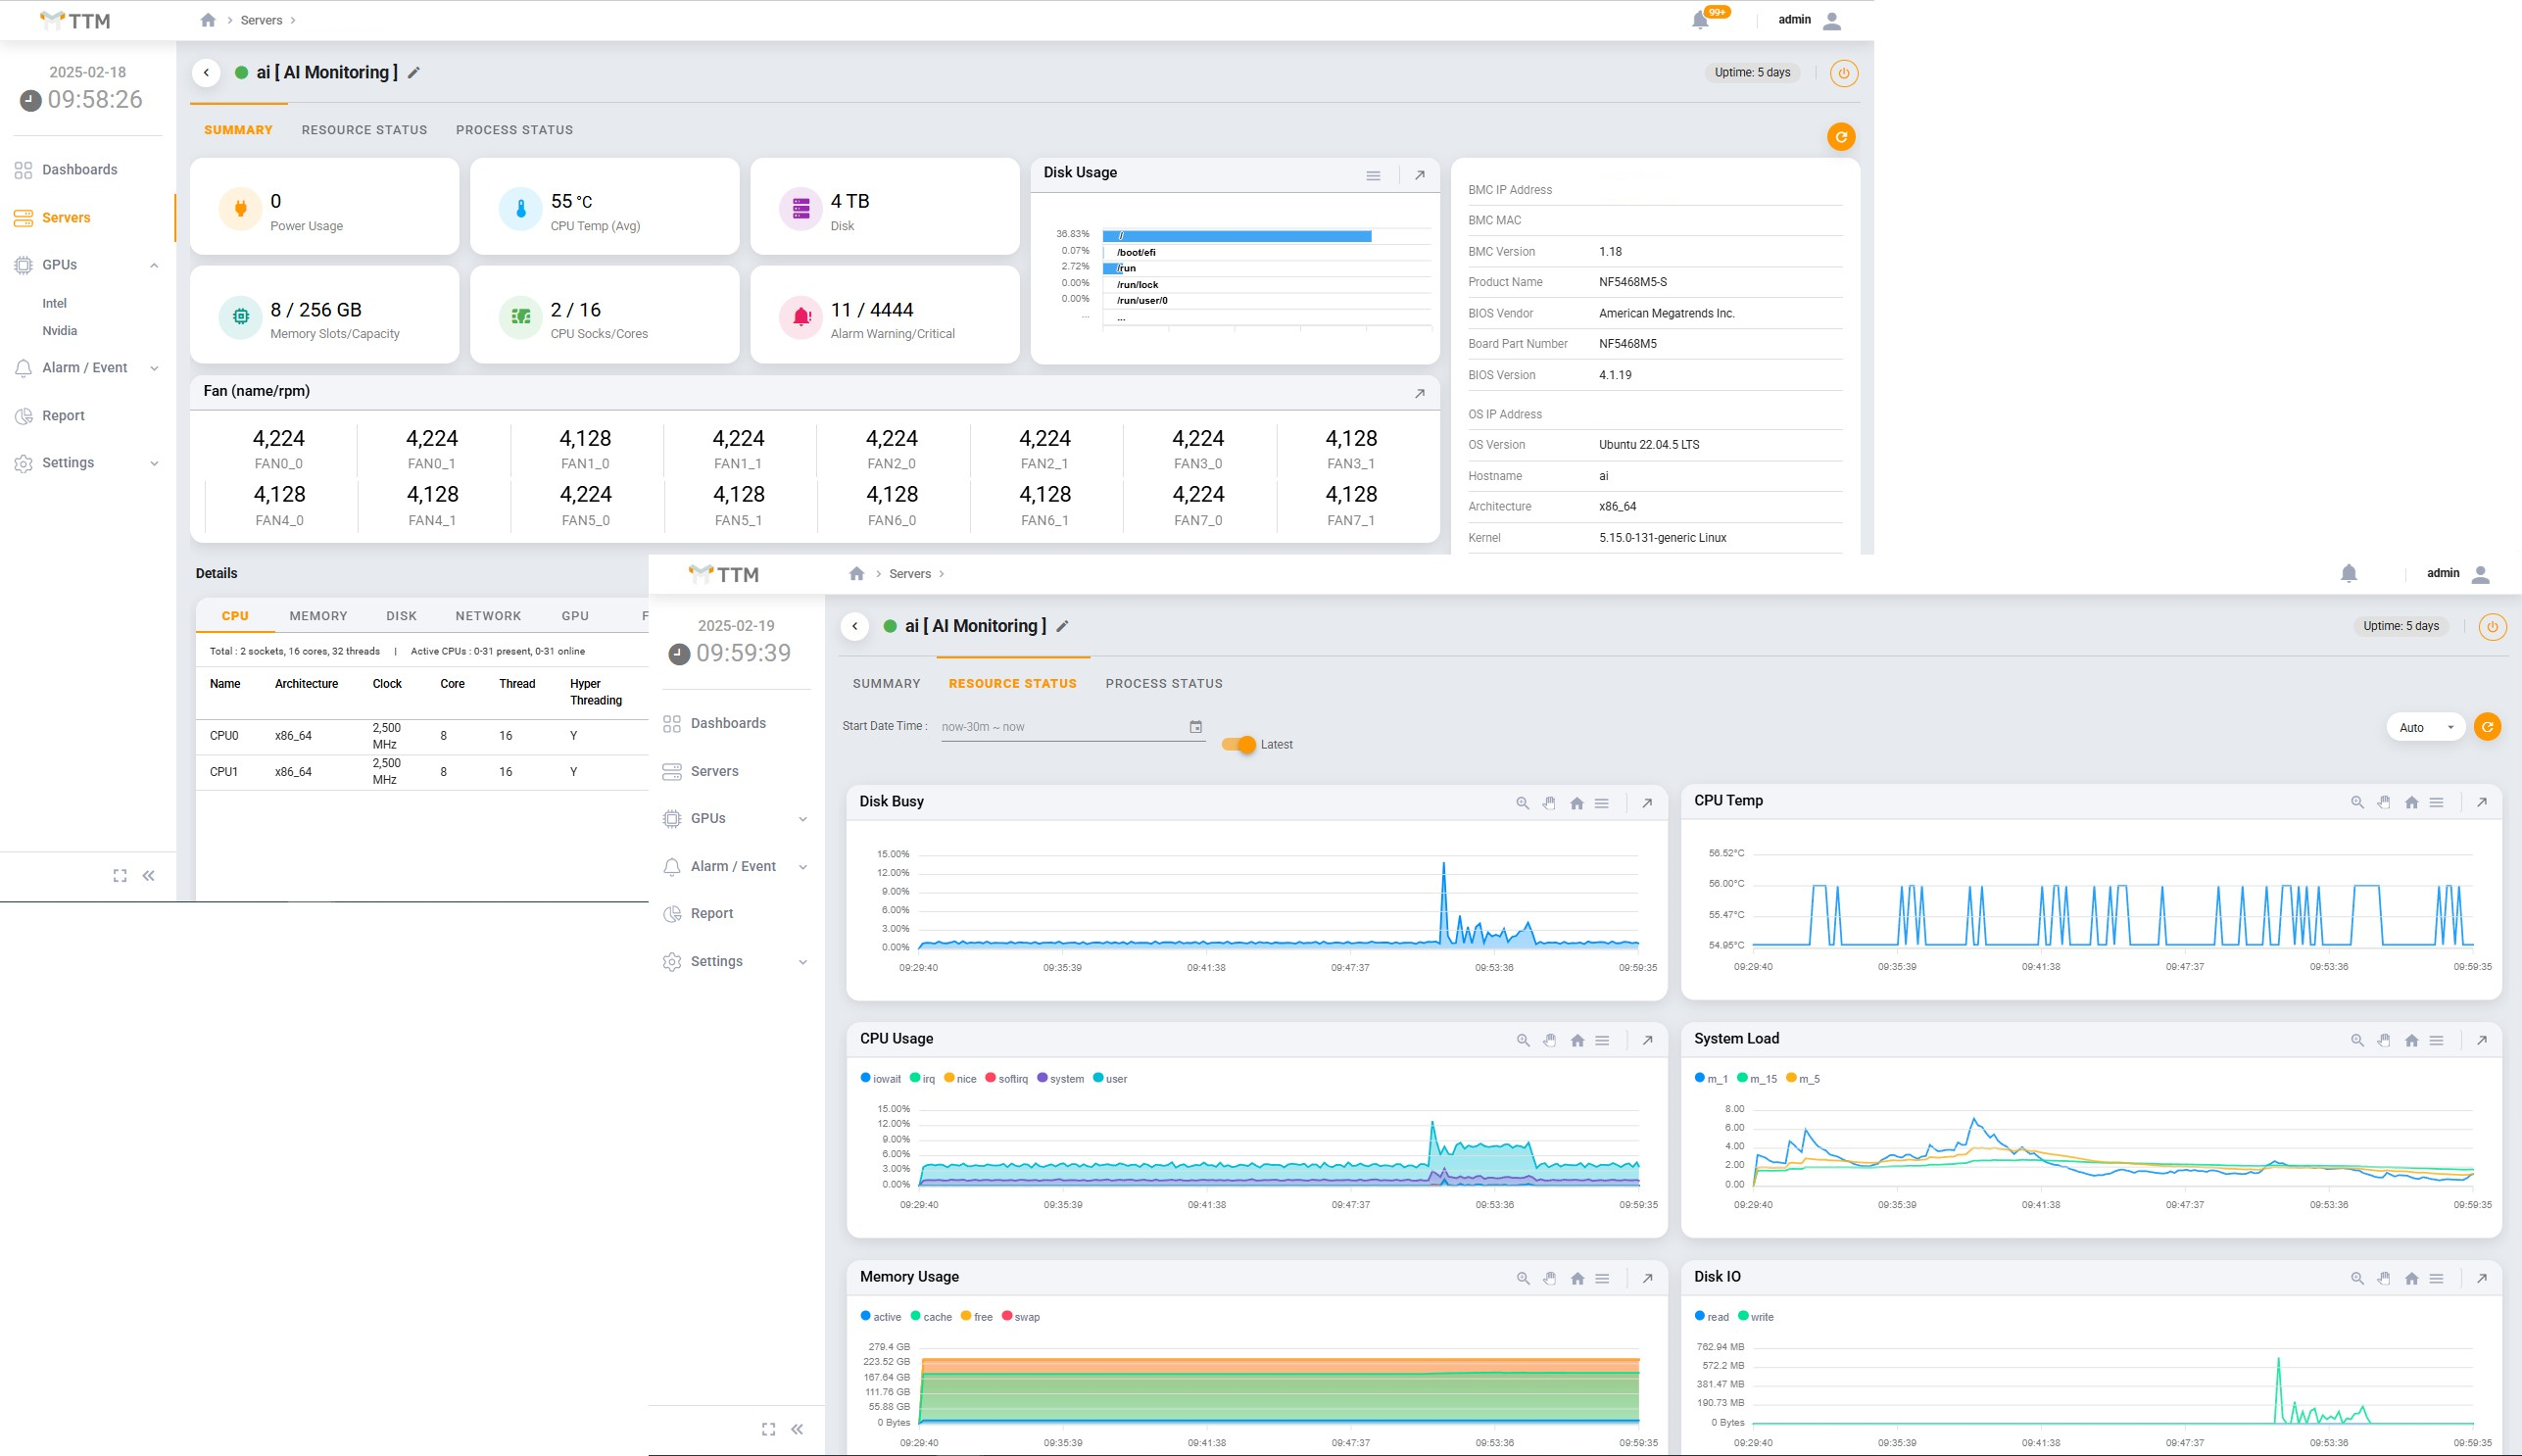Reset zoom with home icon on System Load
Image resolution: width=2522 pixels, height=1456 pixels.
(x=2411, y=1040)
